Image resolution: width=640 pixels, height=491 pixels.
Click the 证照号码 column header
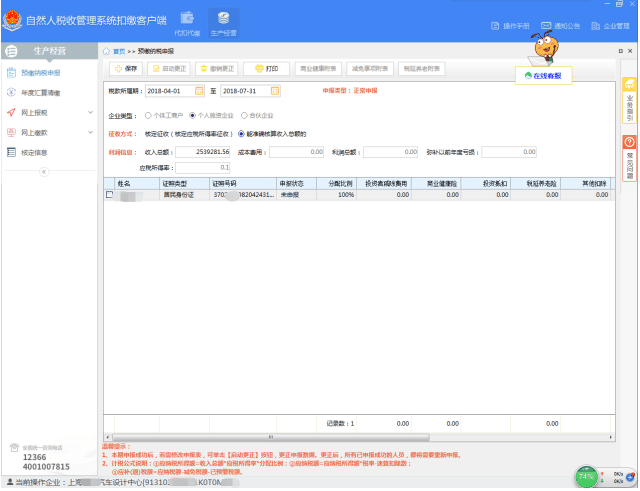(x=243, y=184)
